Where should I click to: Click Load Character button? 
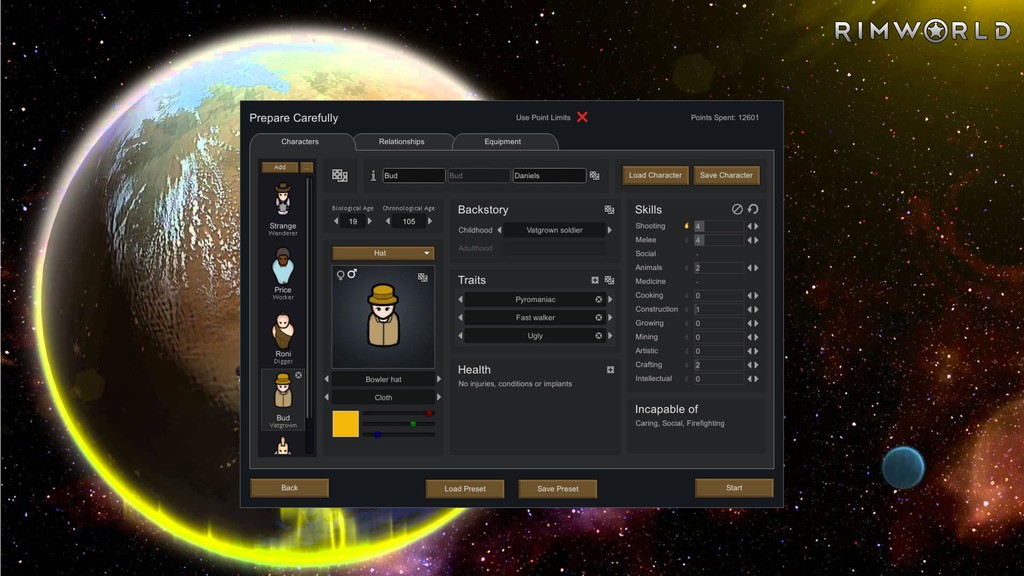[x=655, y=175]
